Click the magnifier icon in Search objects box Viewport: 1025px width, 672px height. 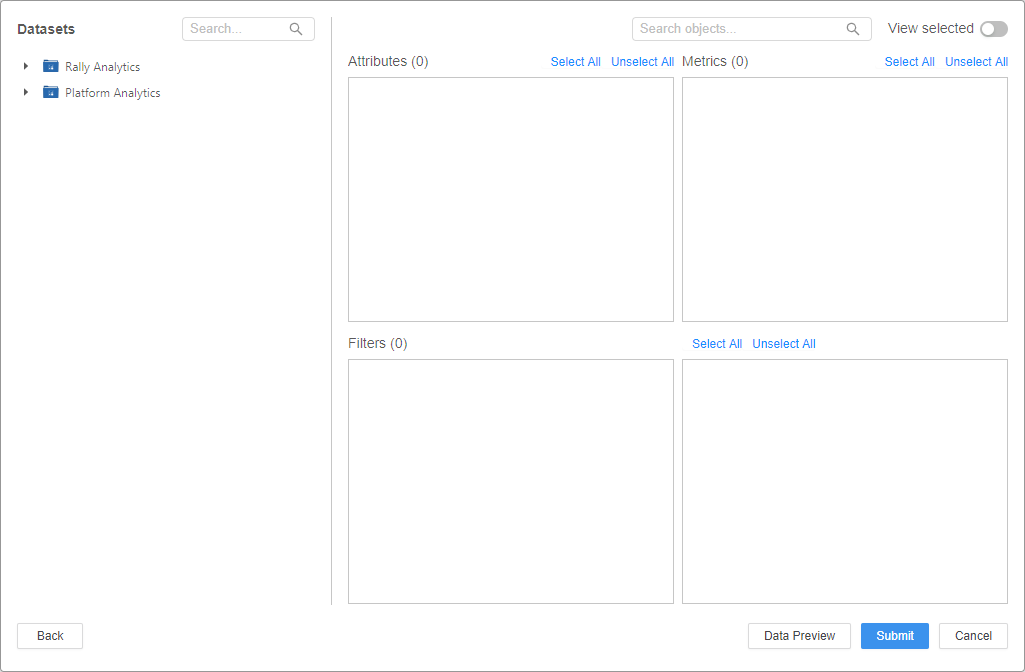tap(853, 29)
